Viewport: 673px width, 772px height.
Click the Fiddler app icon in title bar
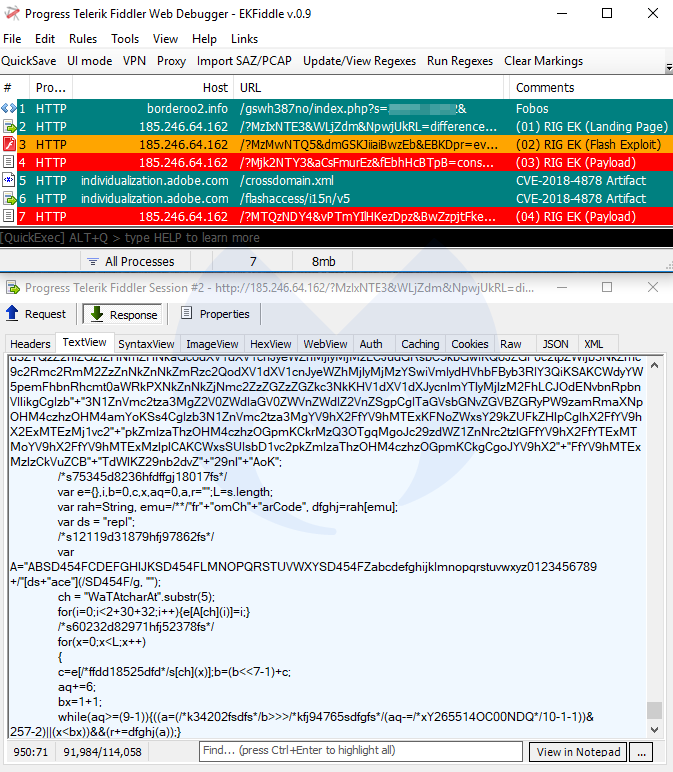pos(12,13)
